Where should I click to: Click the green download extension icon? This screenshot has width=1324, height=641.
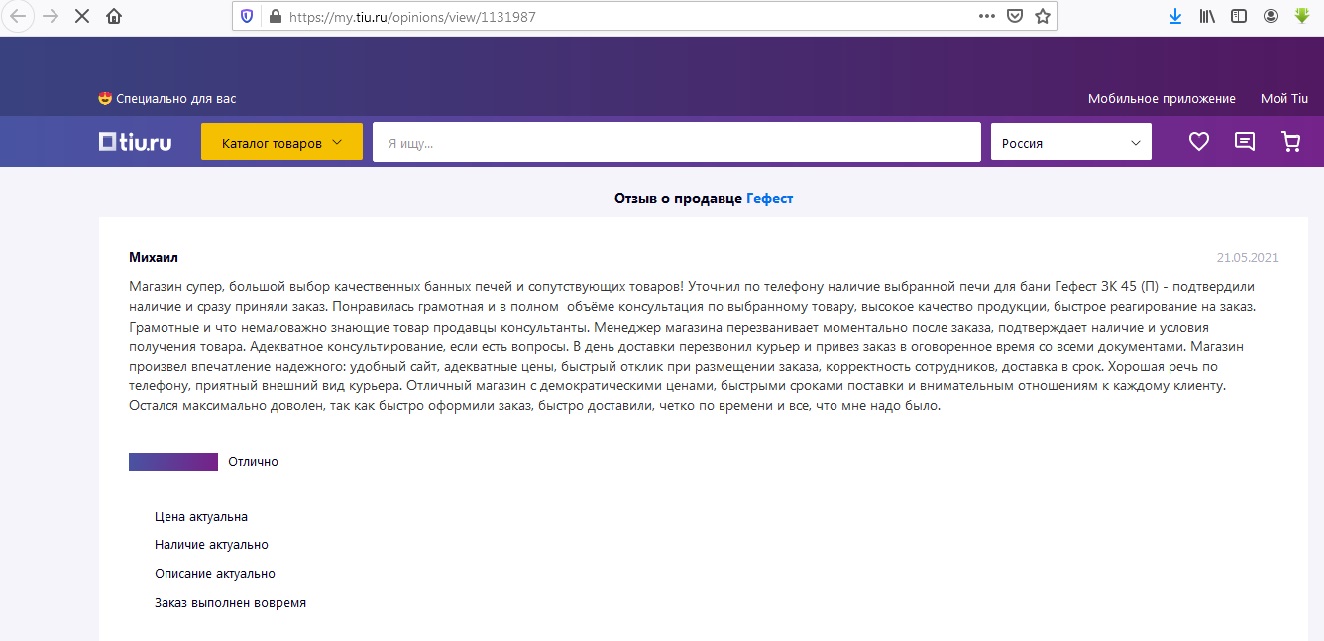coord(1302,16)
